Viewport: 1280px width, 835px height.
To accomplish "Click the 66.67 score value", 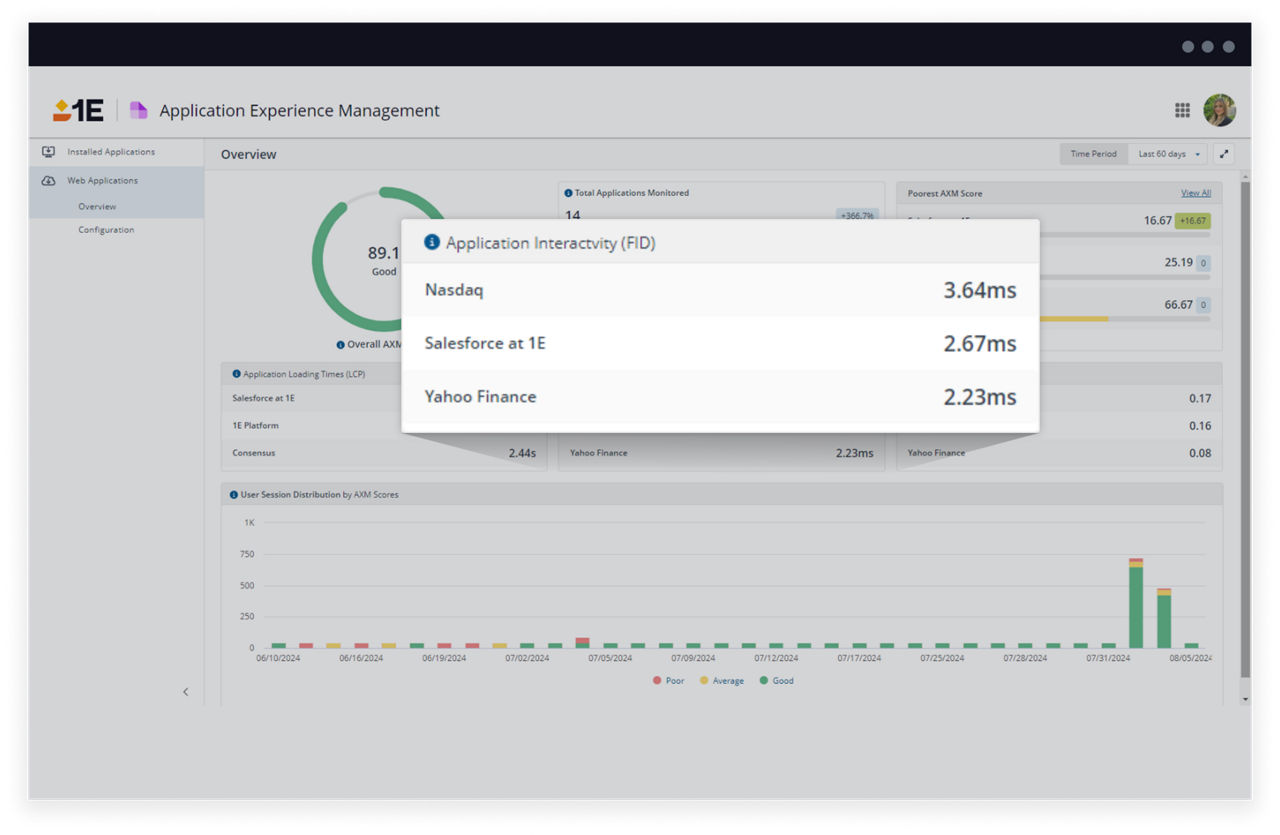I will click(1178, 304).
